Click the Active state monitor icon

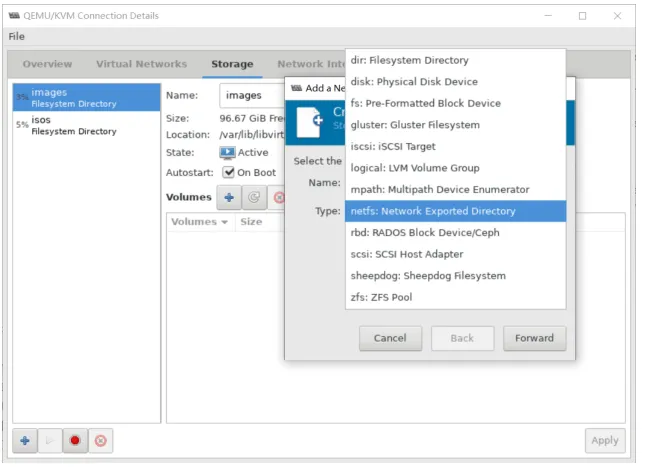[x=227, y=153]
